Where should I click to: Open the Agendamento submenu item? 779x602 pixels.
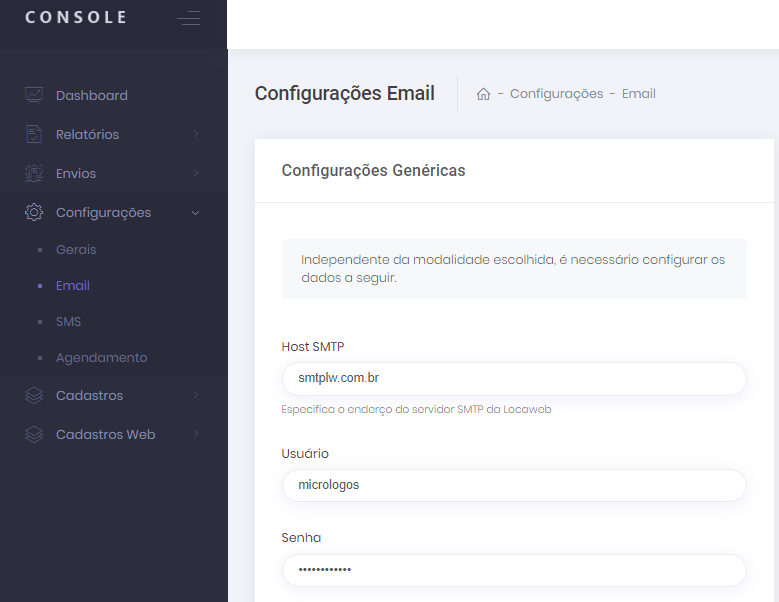101,357
